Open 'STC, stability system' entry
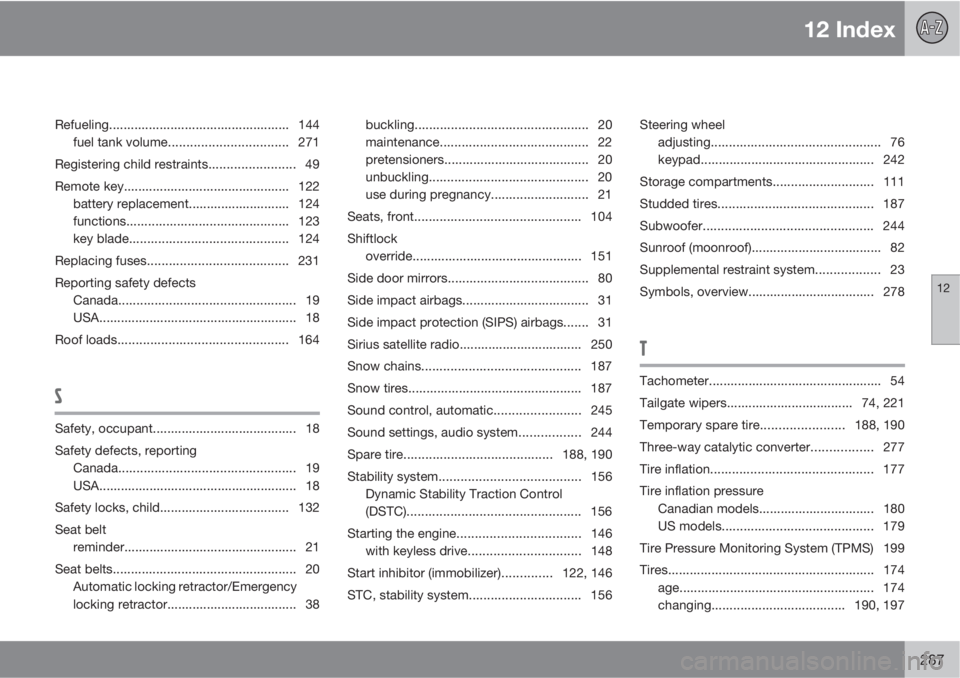Image resolution: width=960 pixels, height=678 pixels. pos(479,595)
